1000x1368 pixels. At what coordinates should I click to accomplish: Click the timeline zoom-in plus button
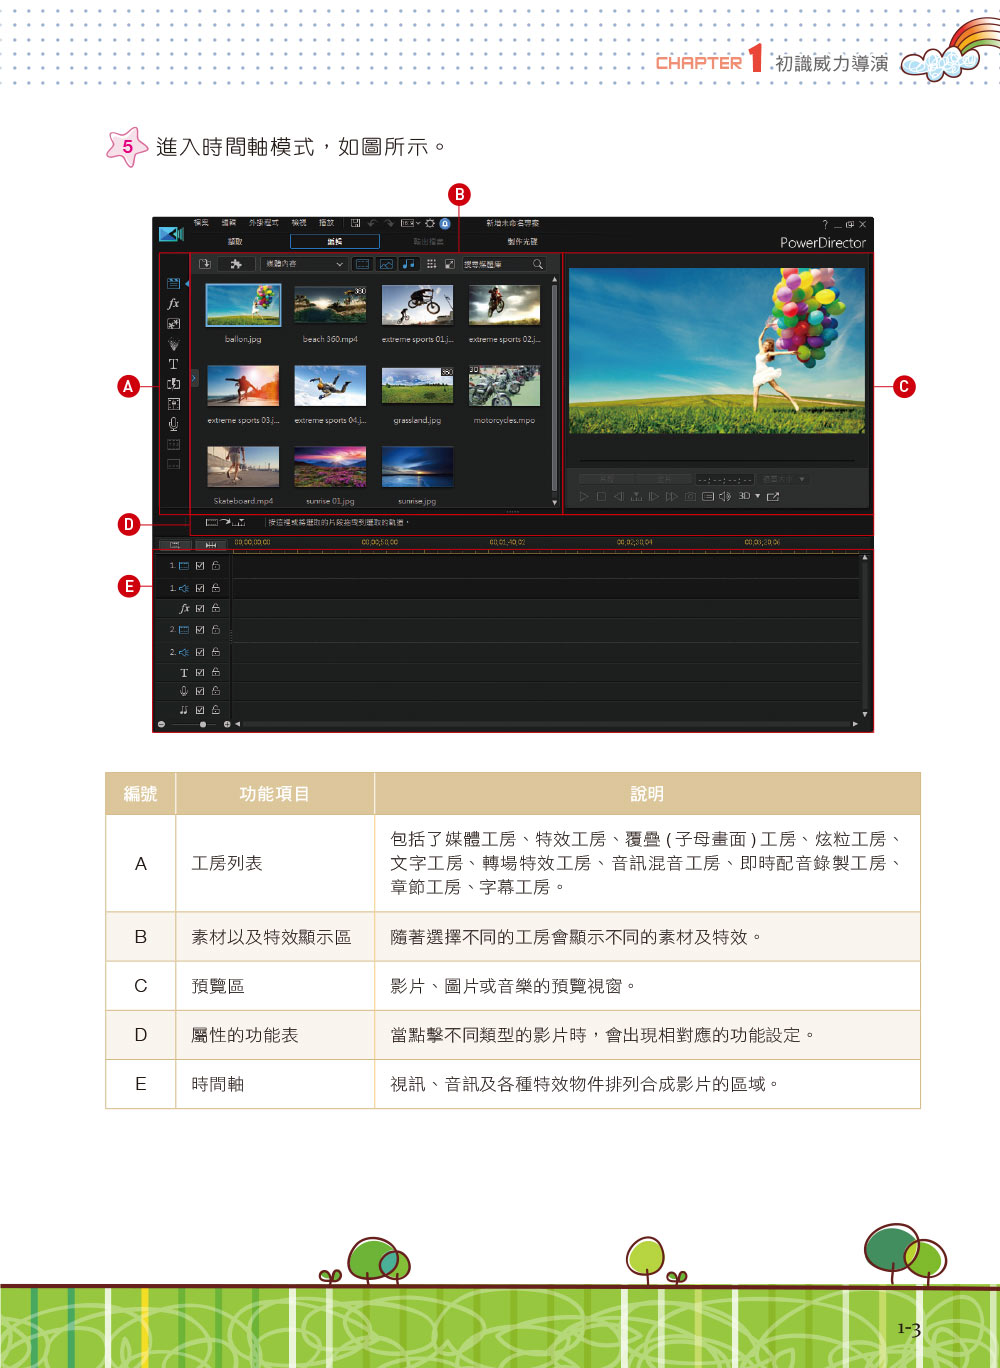[227, 724]
